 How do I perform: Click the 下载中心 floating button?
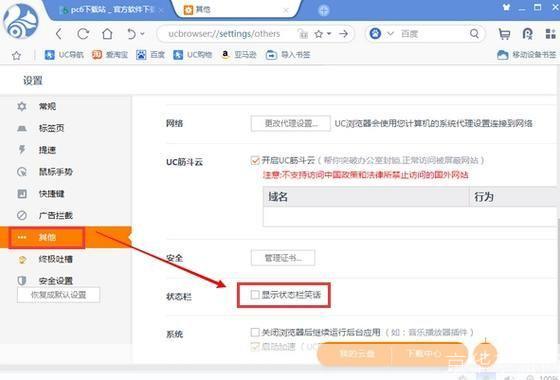click(x=425, y=354)
